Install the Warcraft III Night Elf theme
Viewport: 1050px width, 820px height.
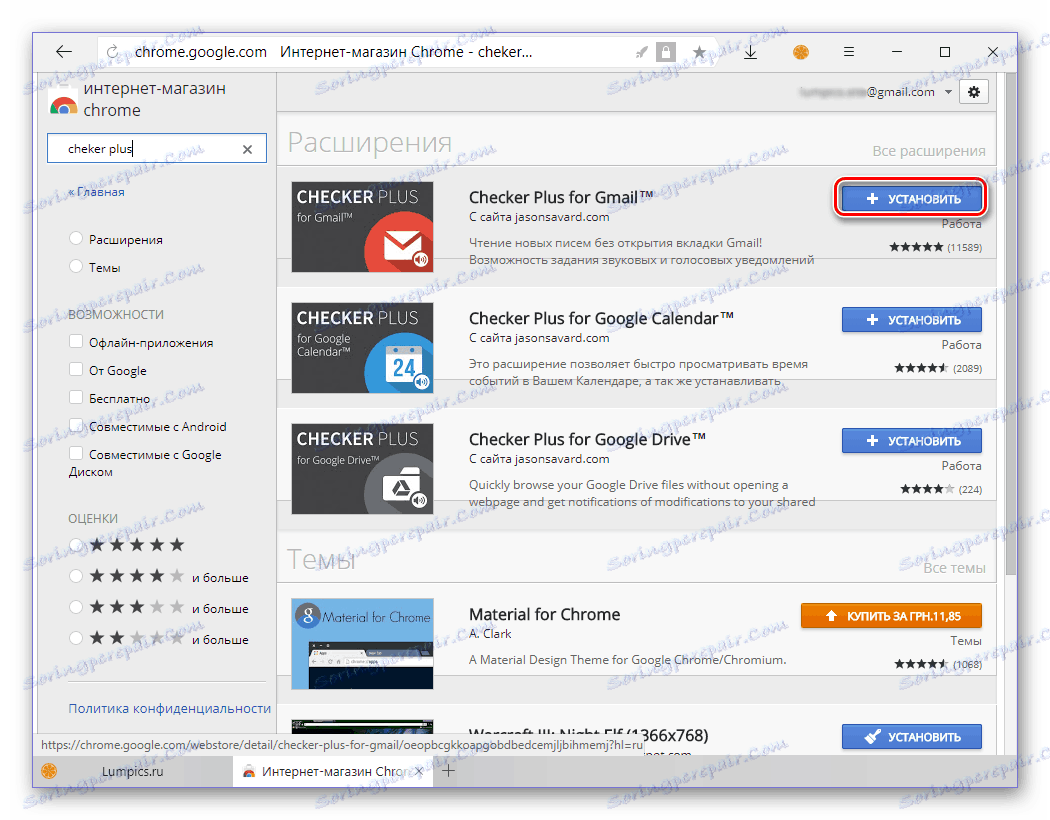point(911,736)
